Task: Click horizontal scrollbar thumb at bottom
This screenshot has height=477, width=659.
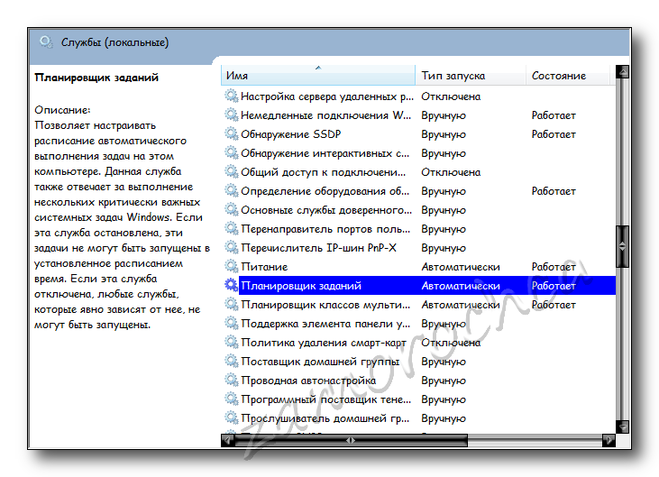Action: 350,439
